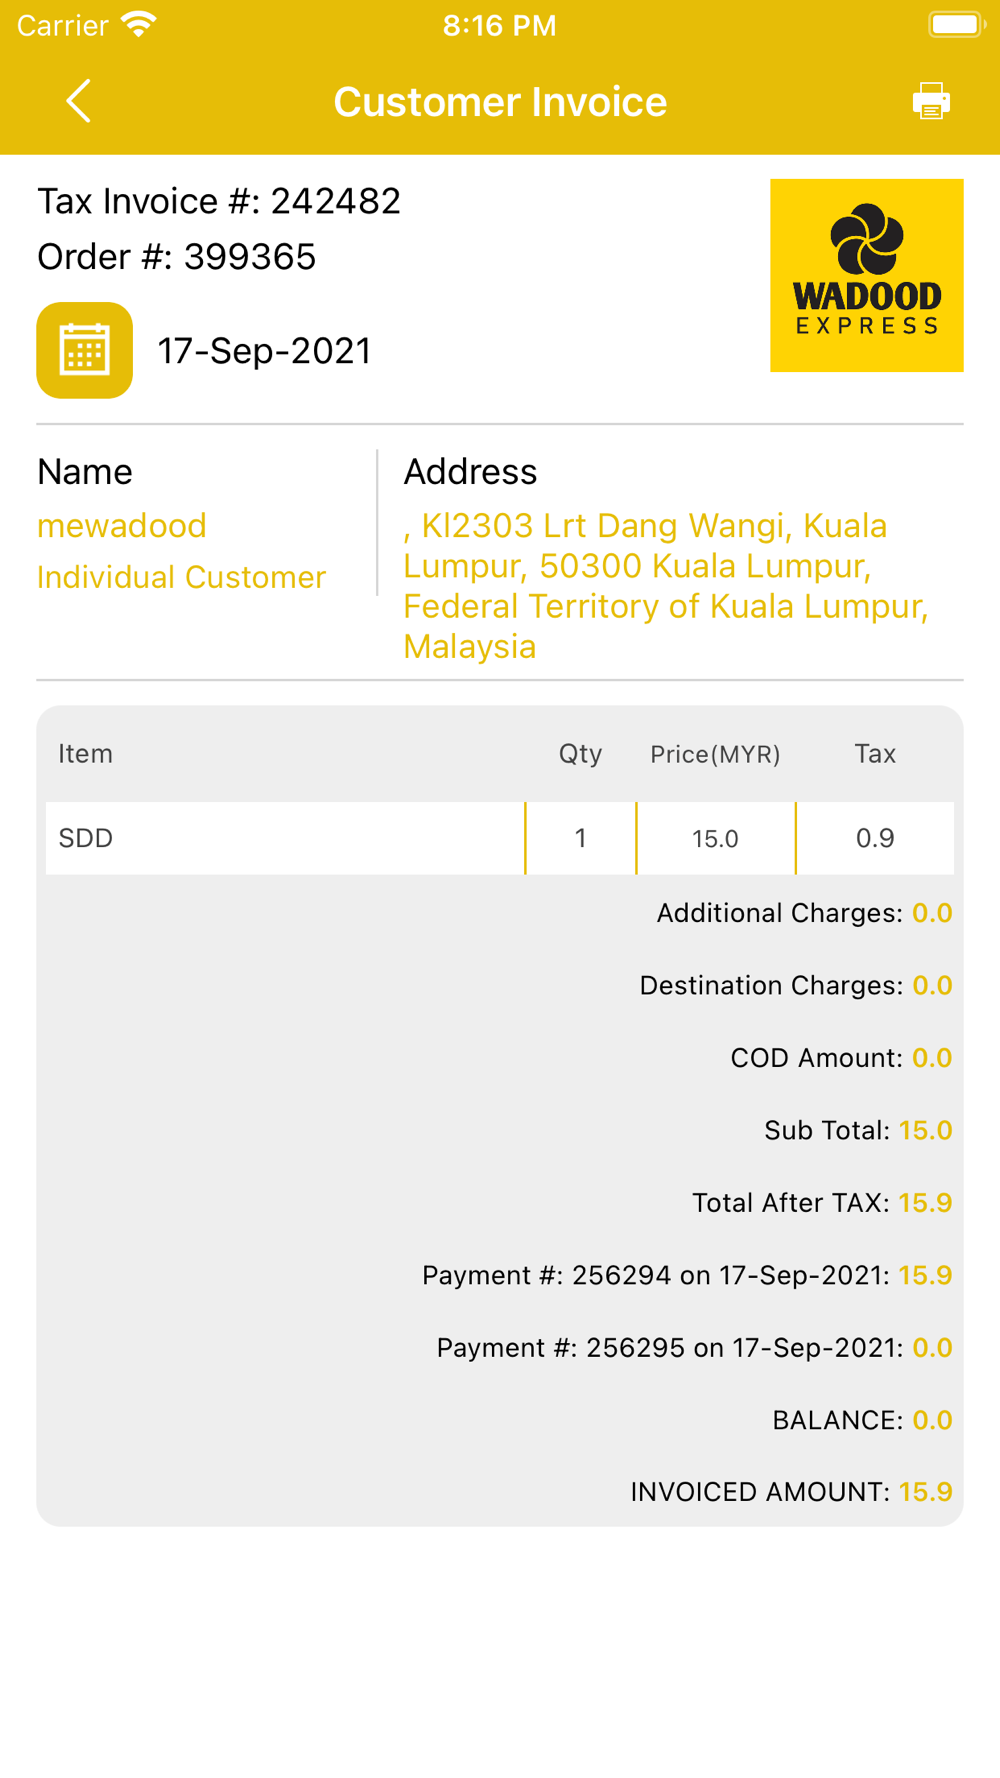Tap the Qty column header
This screenshot has height=1778, width=1000.
coord(580,754)
